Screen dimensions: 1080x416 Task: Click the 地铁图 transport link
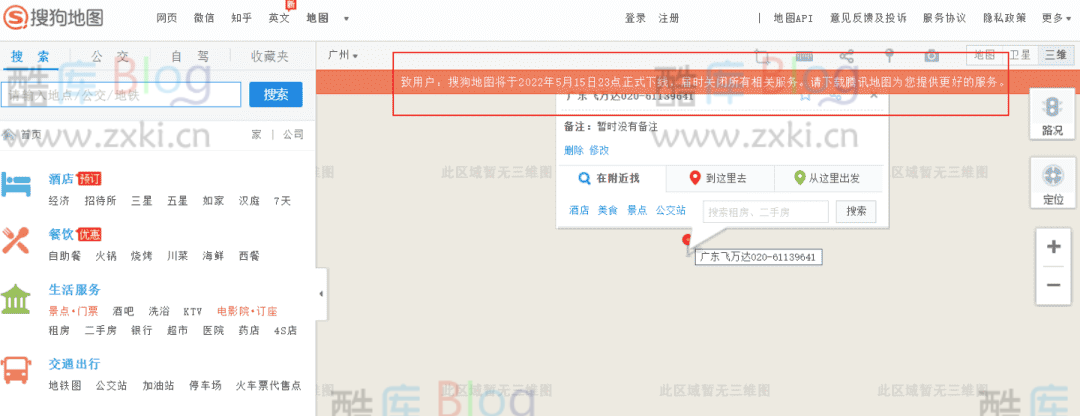(65, 386)
